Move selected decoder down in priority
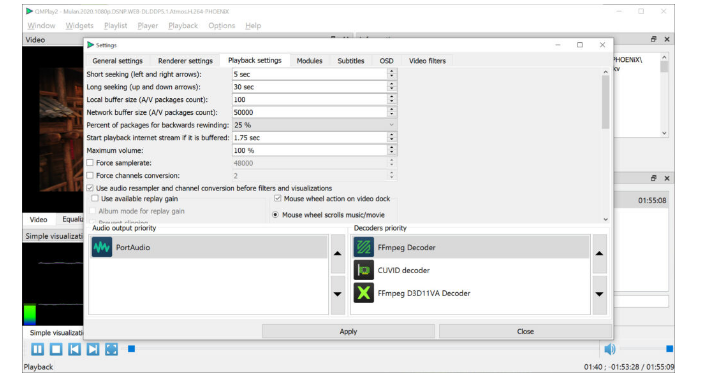This screenshot has width=703, height=382. [599, 295]
